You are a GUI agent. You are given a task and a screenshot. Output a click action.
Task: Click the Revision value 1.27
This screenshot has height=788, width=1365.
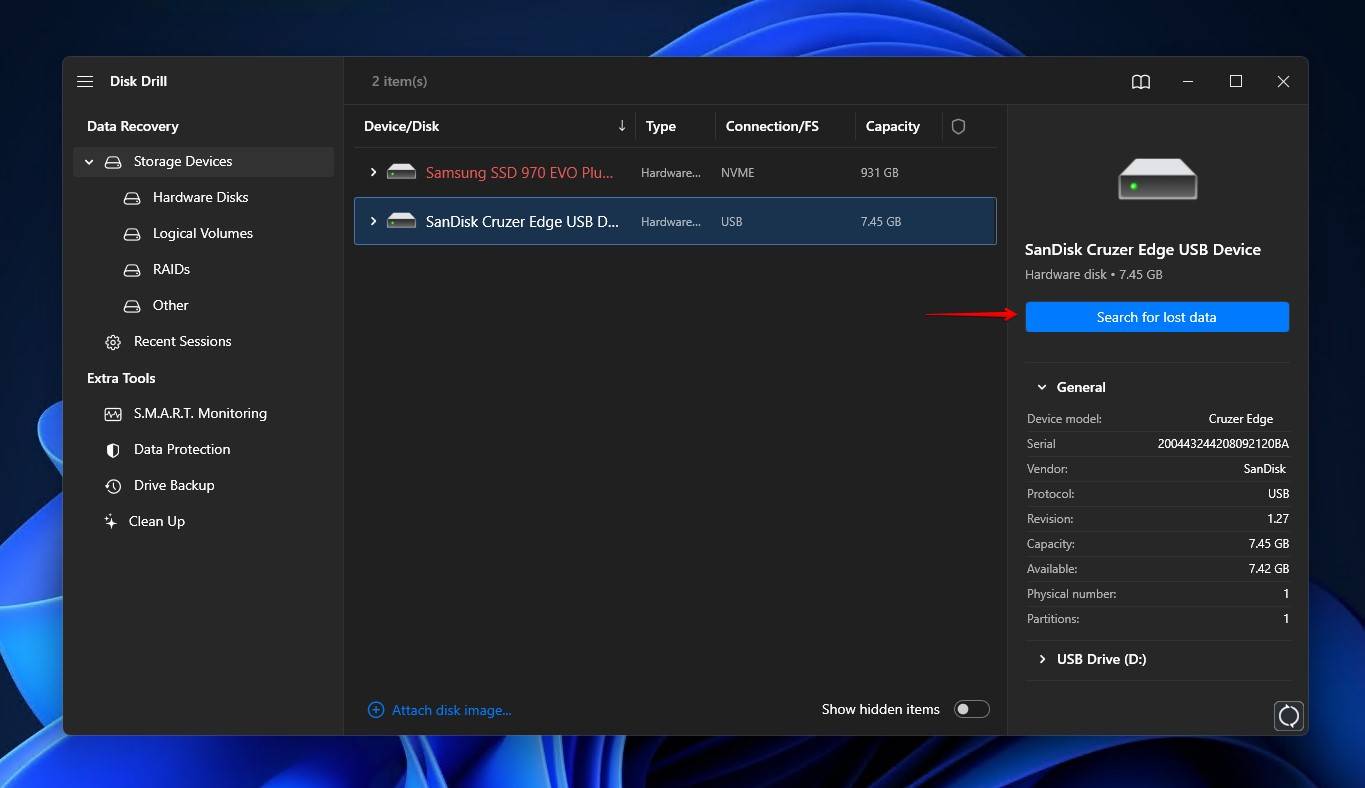point(1277,519)
